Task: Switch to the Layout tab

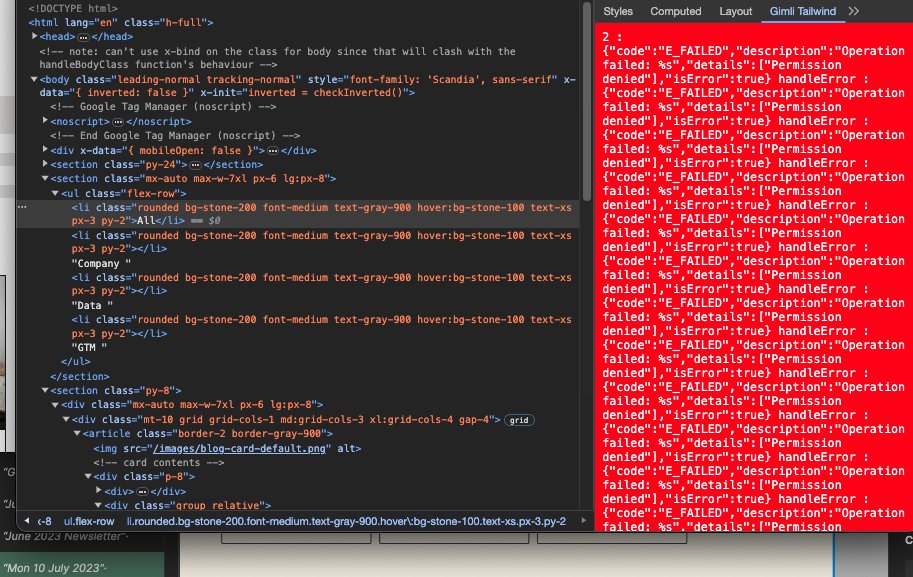Action: 735,11
